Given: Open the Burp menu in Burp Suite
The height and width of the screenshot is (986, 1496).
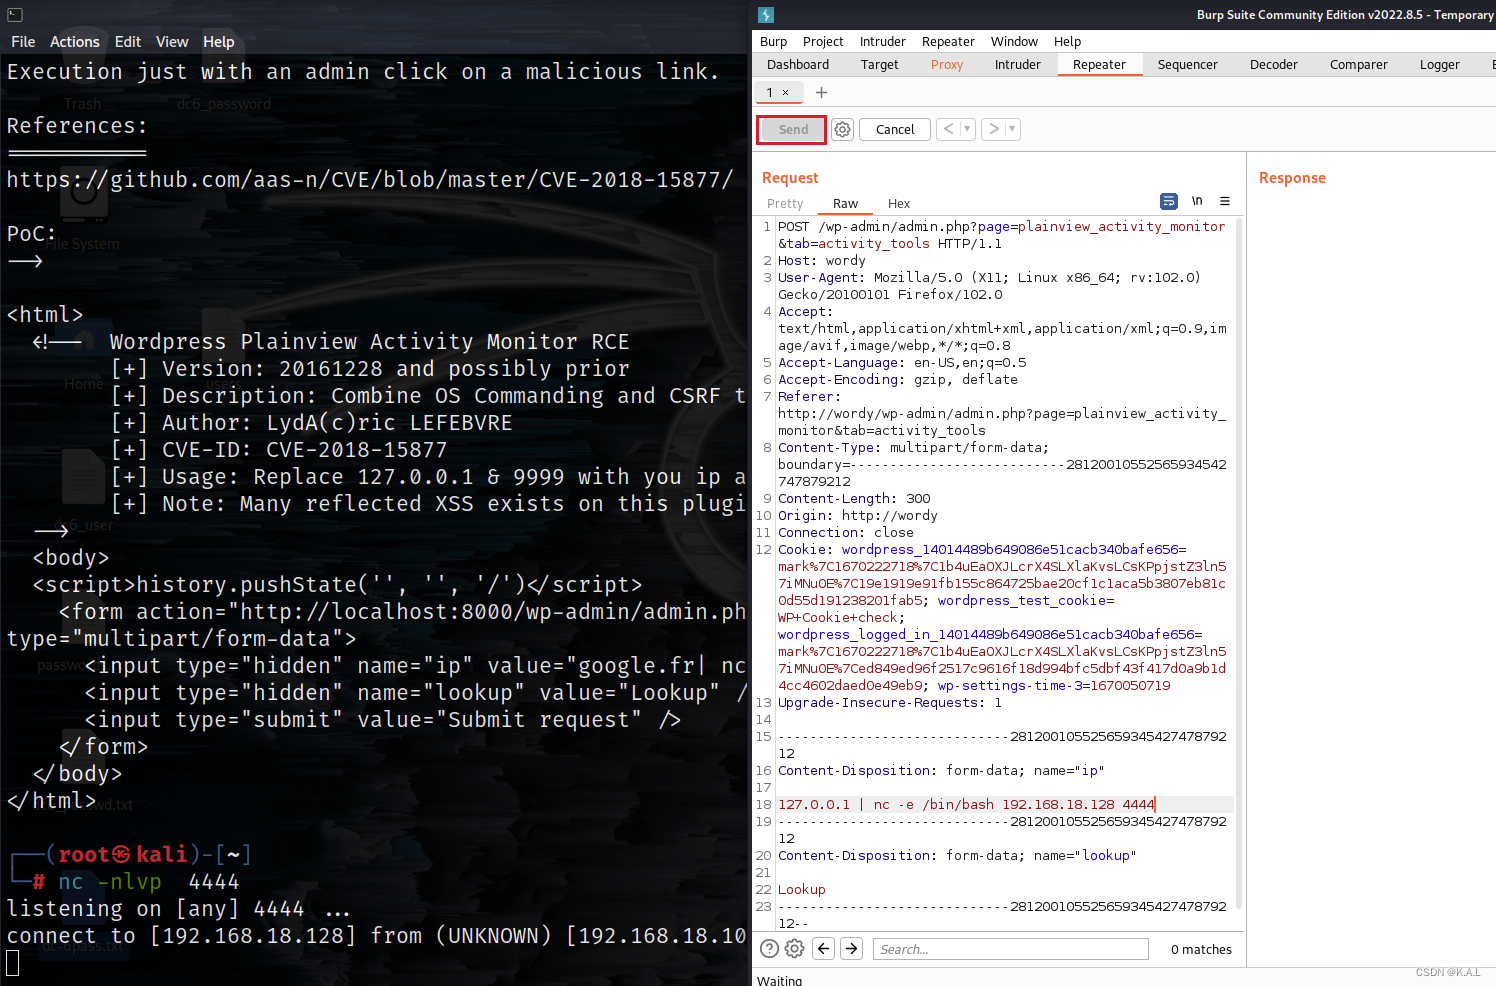Looking at the screenshot, I should 773,42.
